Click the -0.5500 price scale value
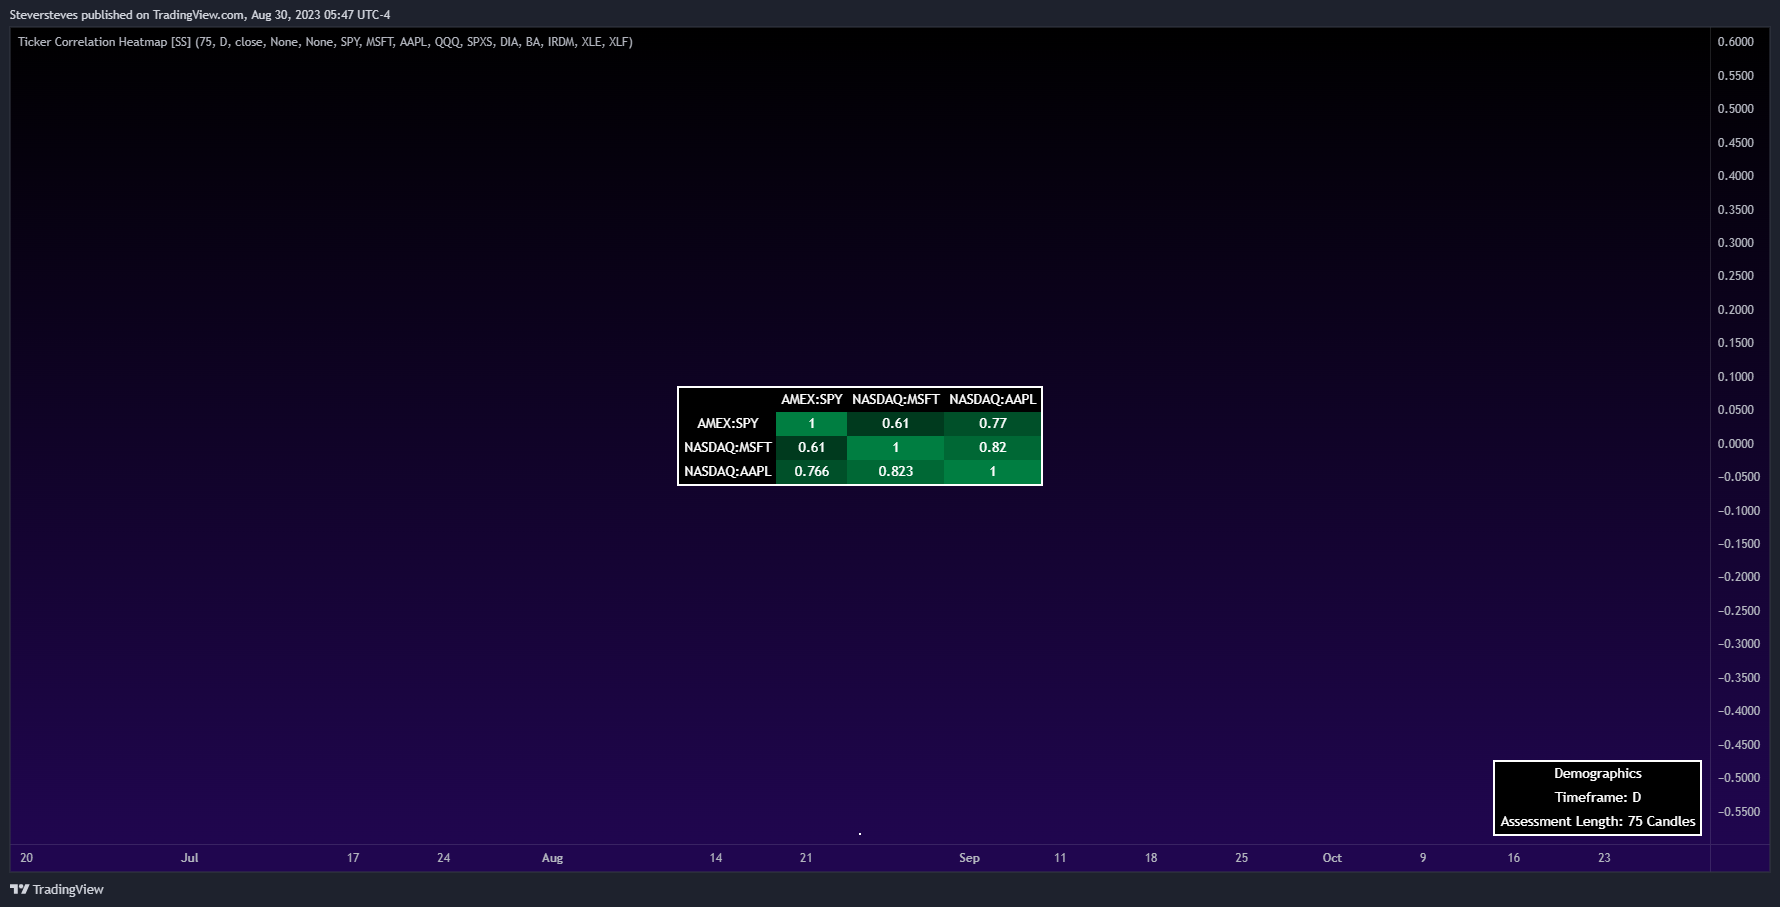The width and height of the screenshot is (1780, 907). [1739, 811]
